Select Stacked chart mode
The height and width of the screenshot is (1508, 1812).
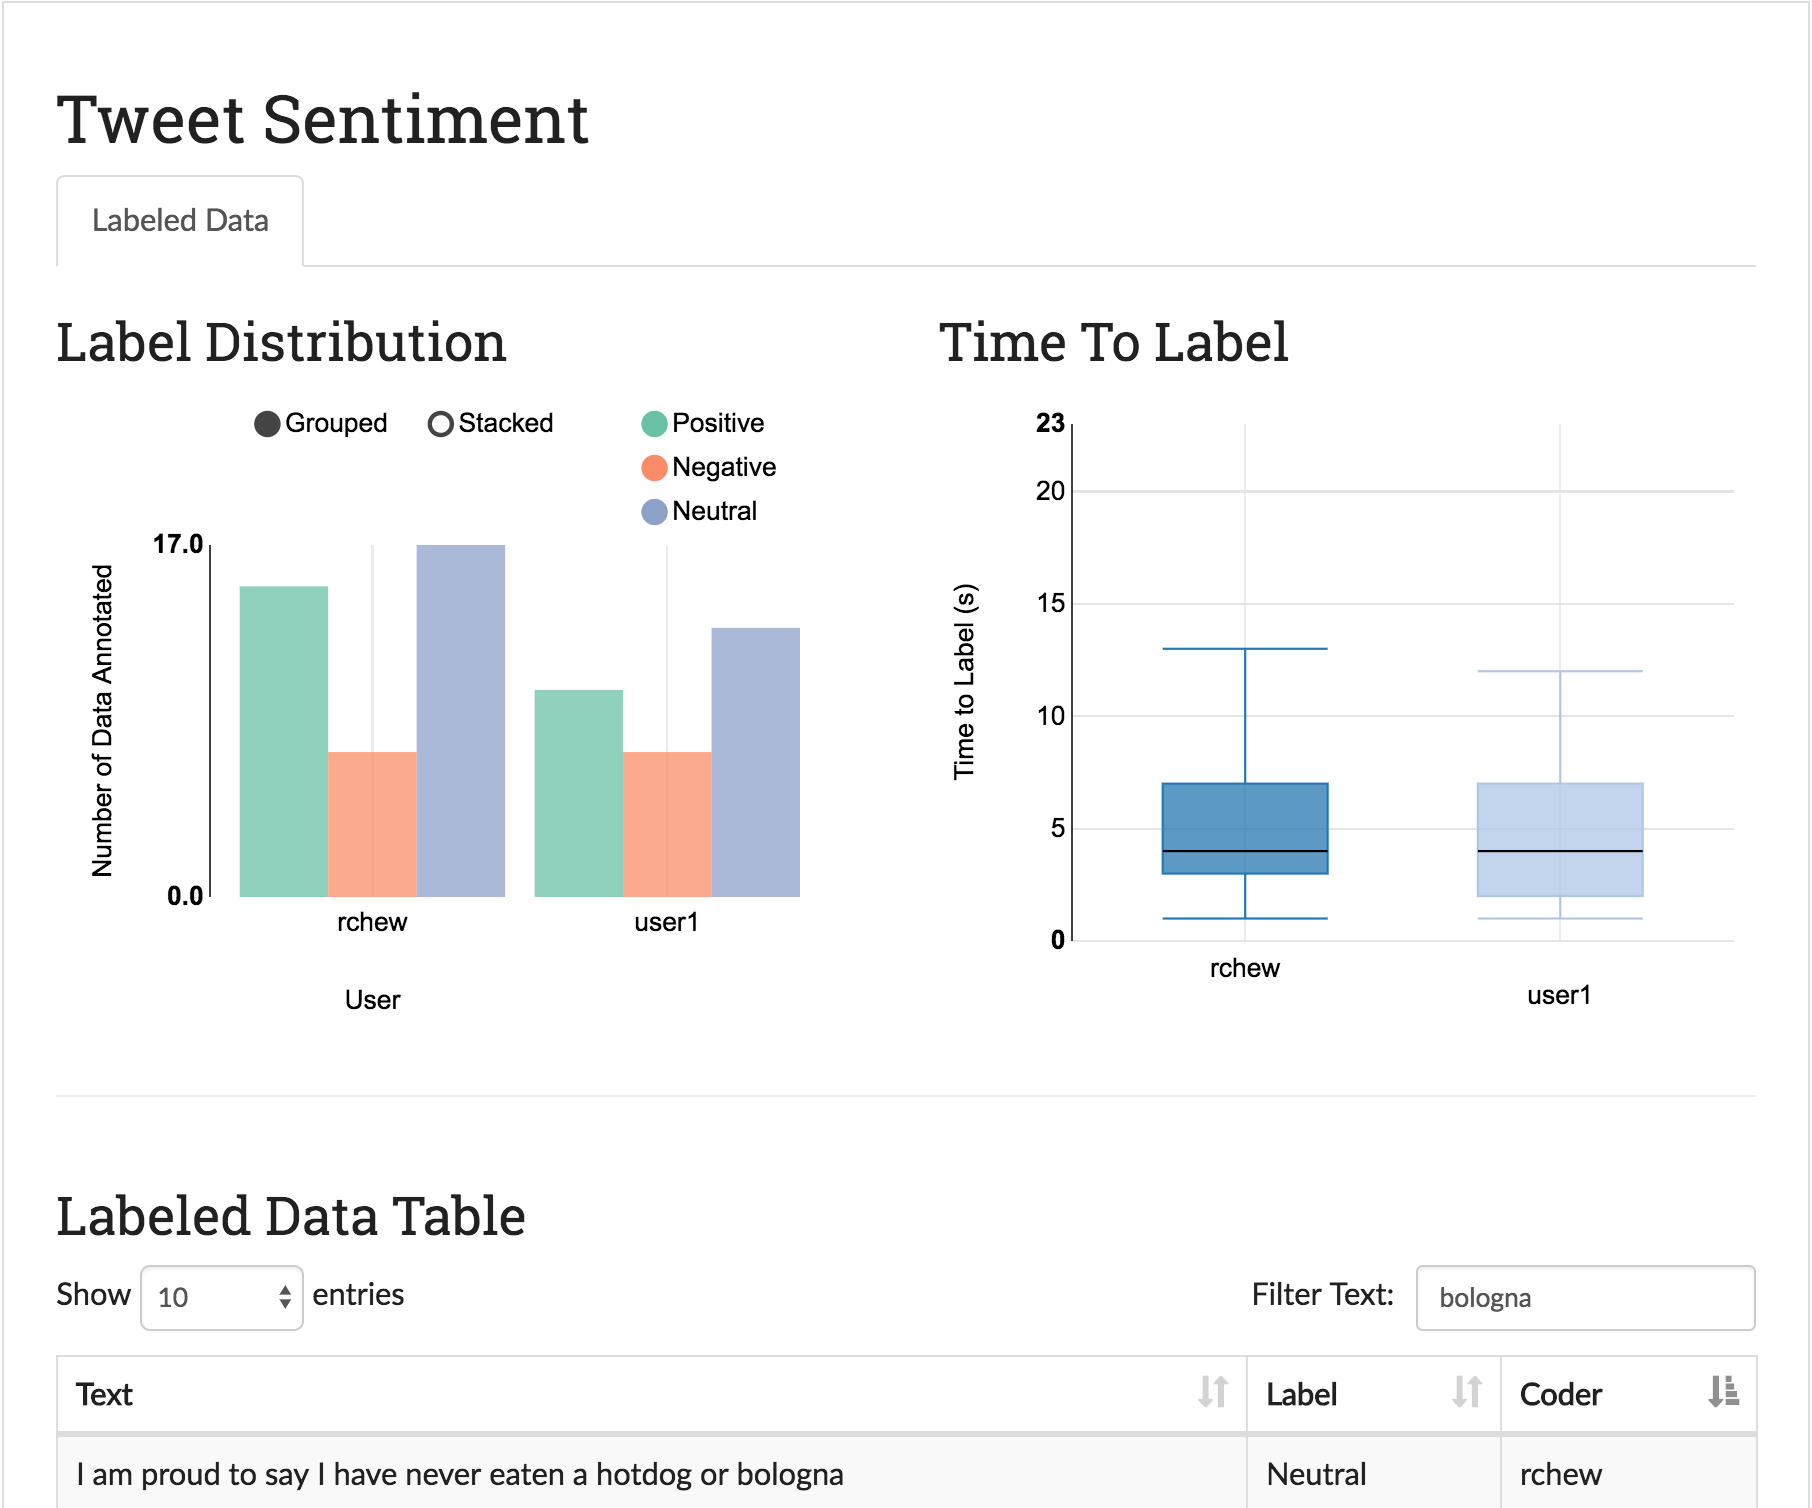click(440, 424)
